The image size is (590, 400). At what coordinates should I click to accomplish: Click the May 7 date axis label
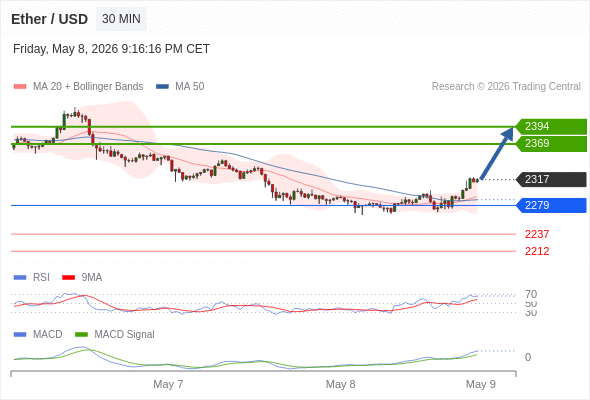[x=168, y=384]
